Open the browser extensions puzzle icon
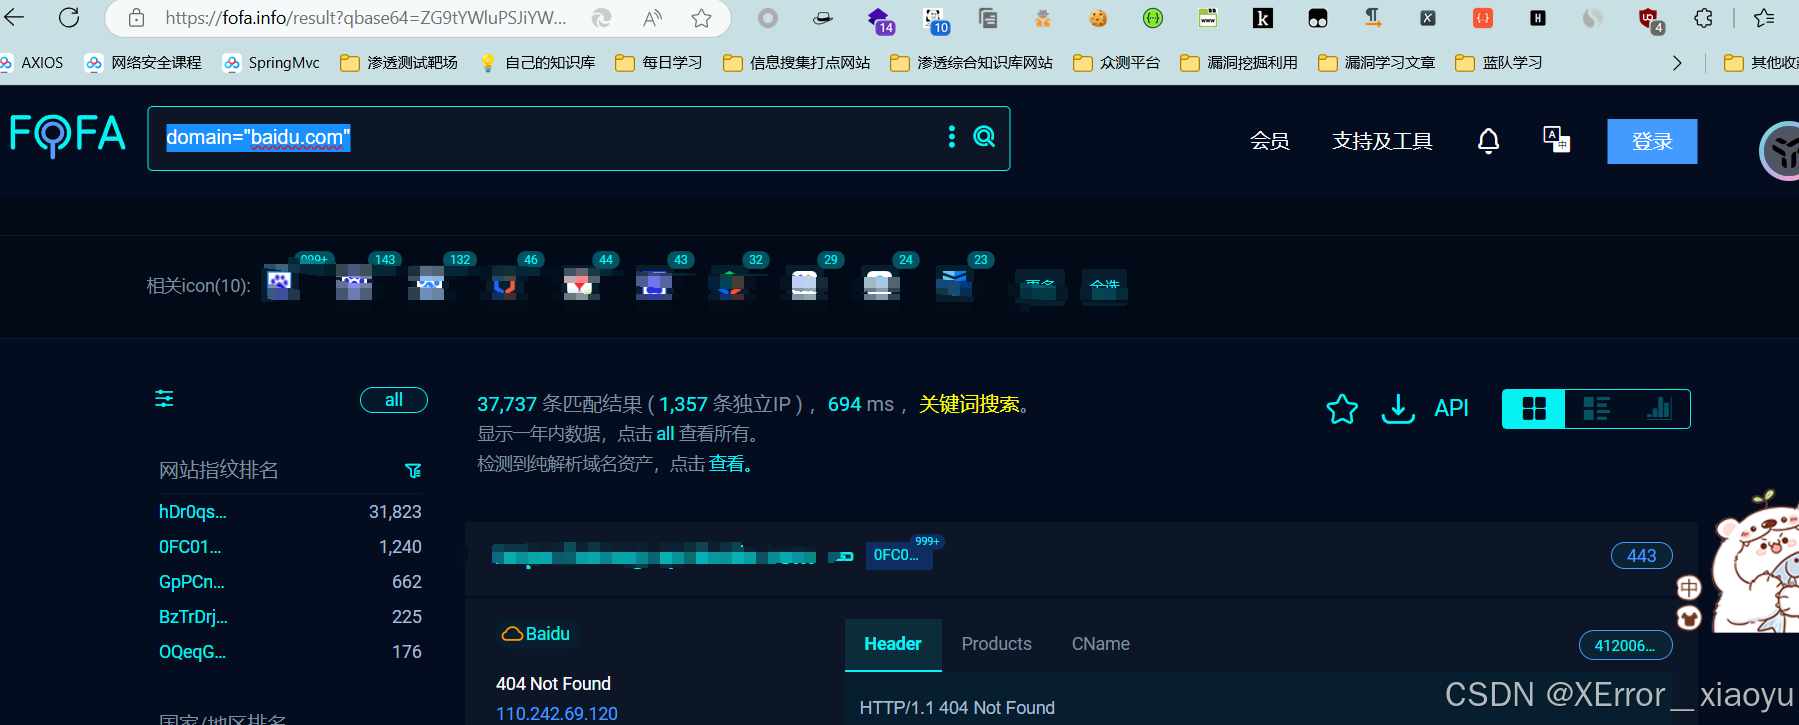Viewport: 1799px width, 725px height. (x=1703, y=18)
